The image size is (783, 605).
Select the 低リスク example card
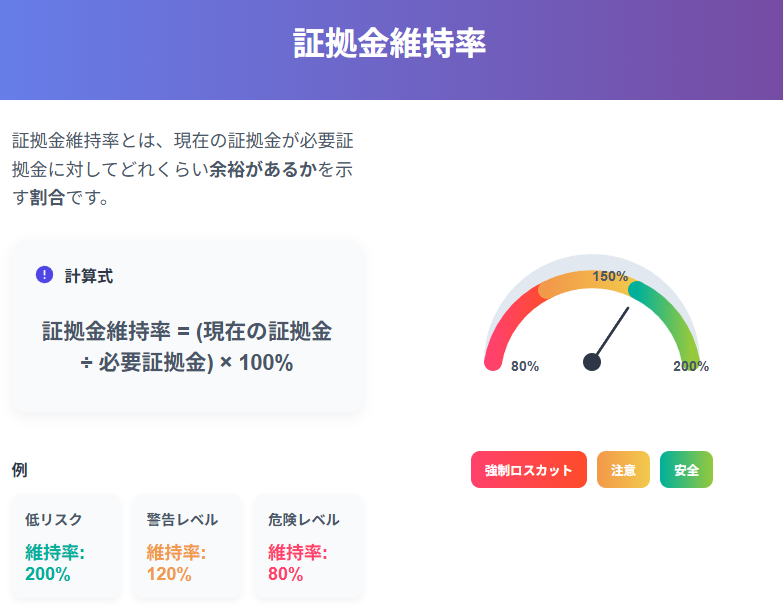coord(66,547)
